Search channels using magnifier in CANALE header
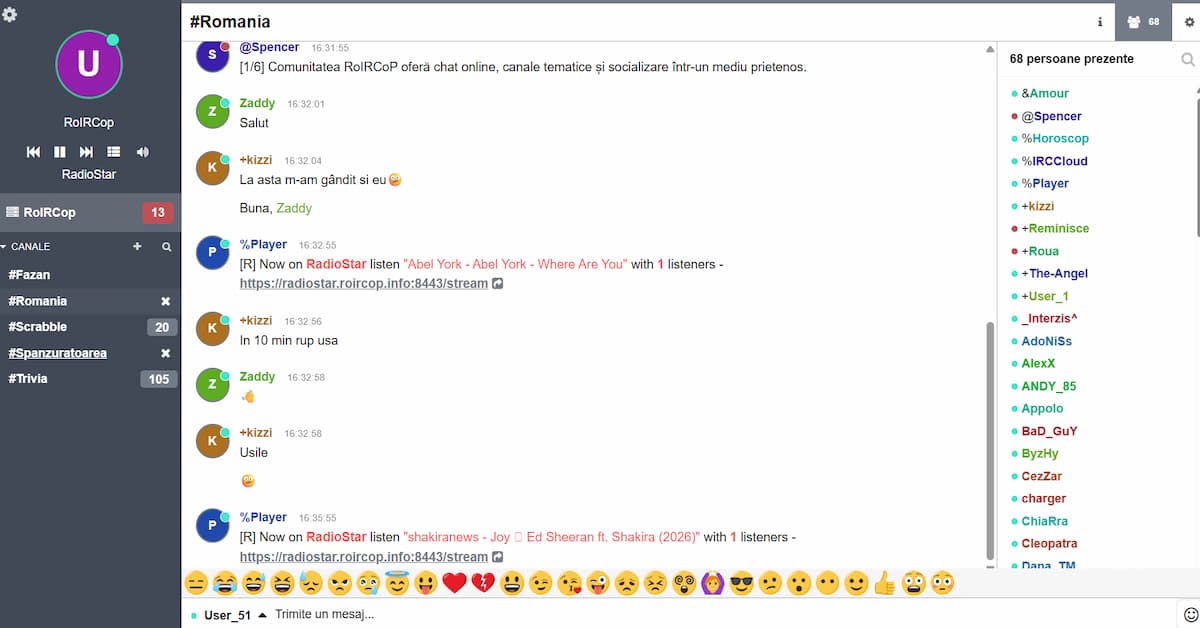The width and height of the screenshot is (1200, 628). (x=166, y=246)
